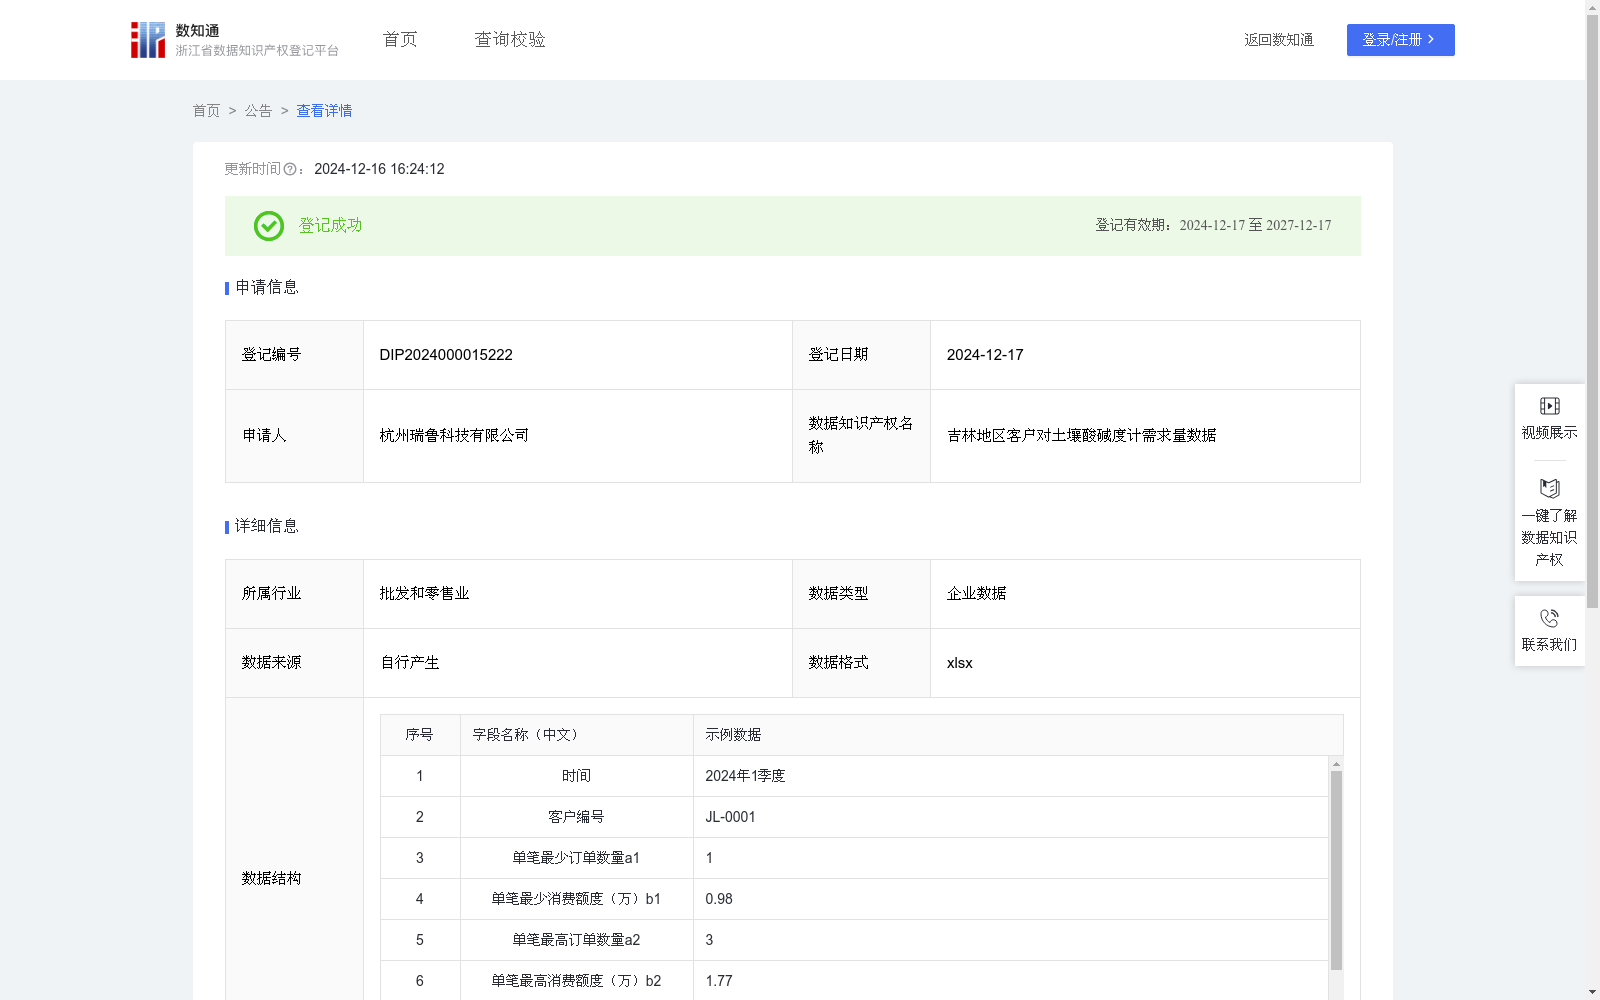The width and height of the screenshot is (1600, 1000).
Task: Click the up arrow of the inner table scrollbar
Action: (1336, 764)
